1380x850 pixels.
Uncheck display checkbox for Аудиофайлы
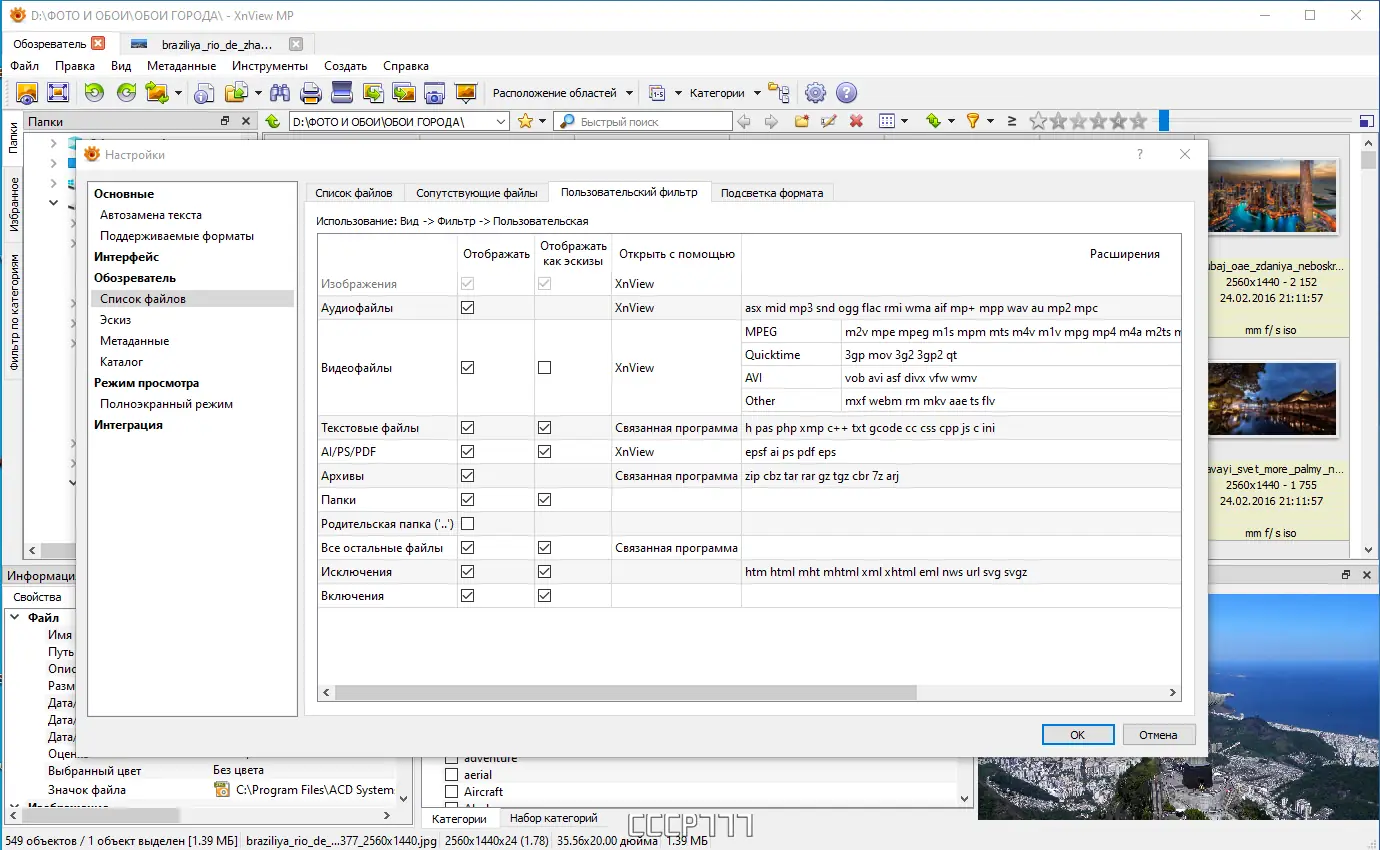click(467, 308)
